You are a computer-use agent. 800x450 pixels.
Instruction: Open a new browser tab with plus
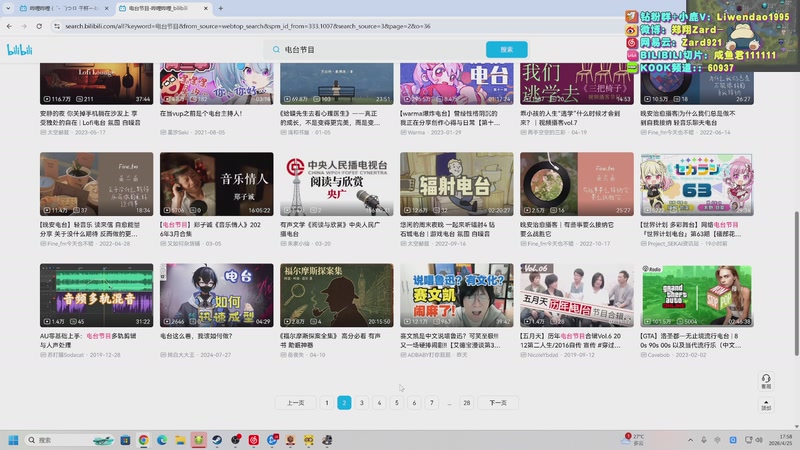tap(220, 8)
